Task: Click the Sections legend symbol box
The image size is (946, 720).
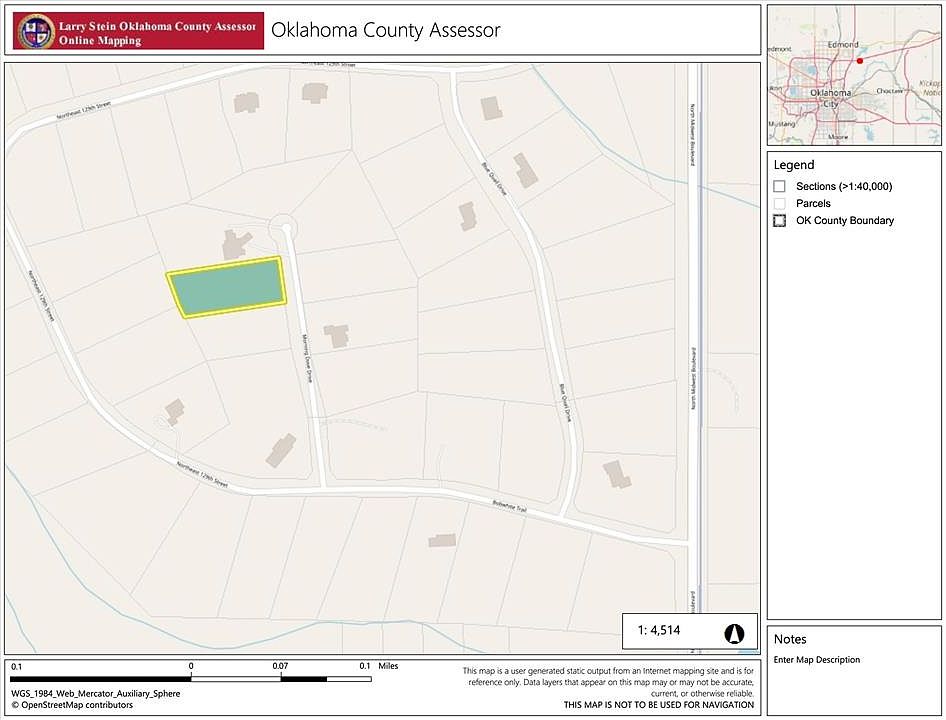Action: point(779,186)
